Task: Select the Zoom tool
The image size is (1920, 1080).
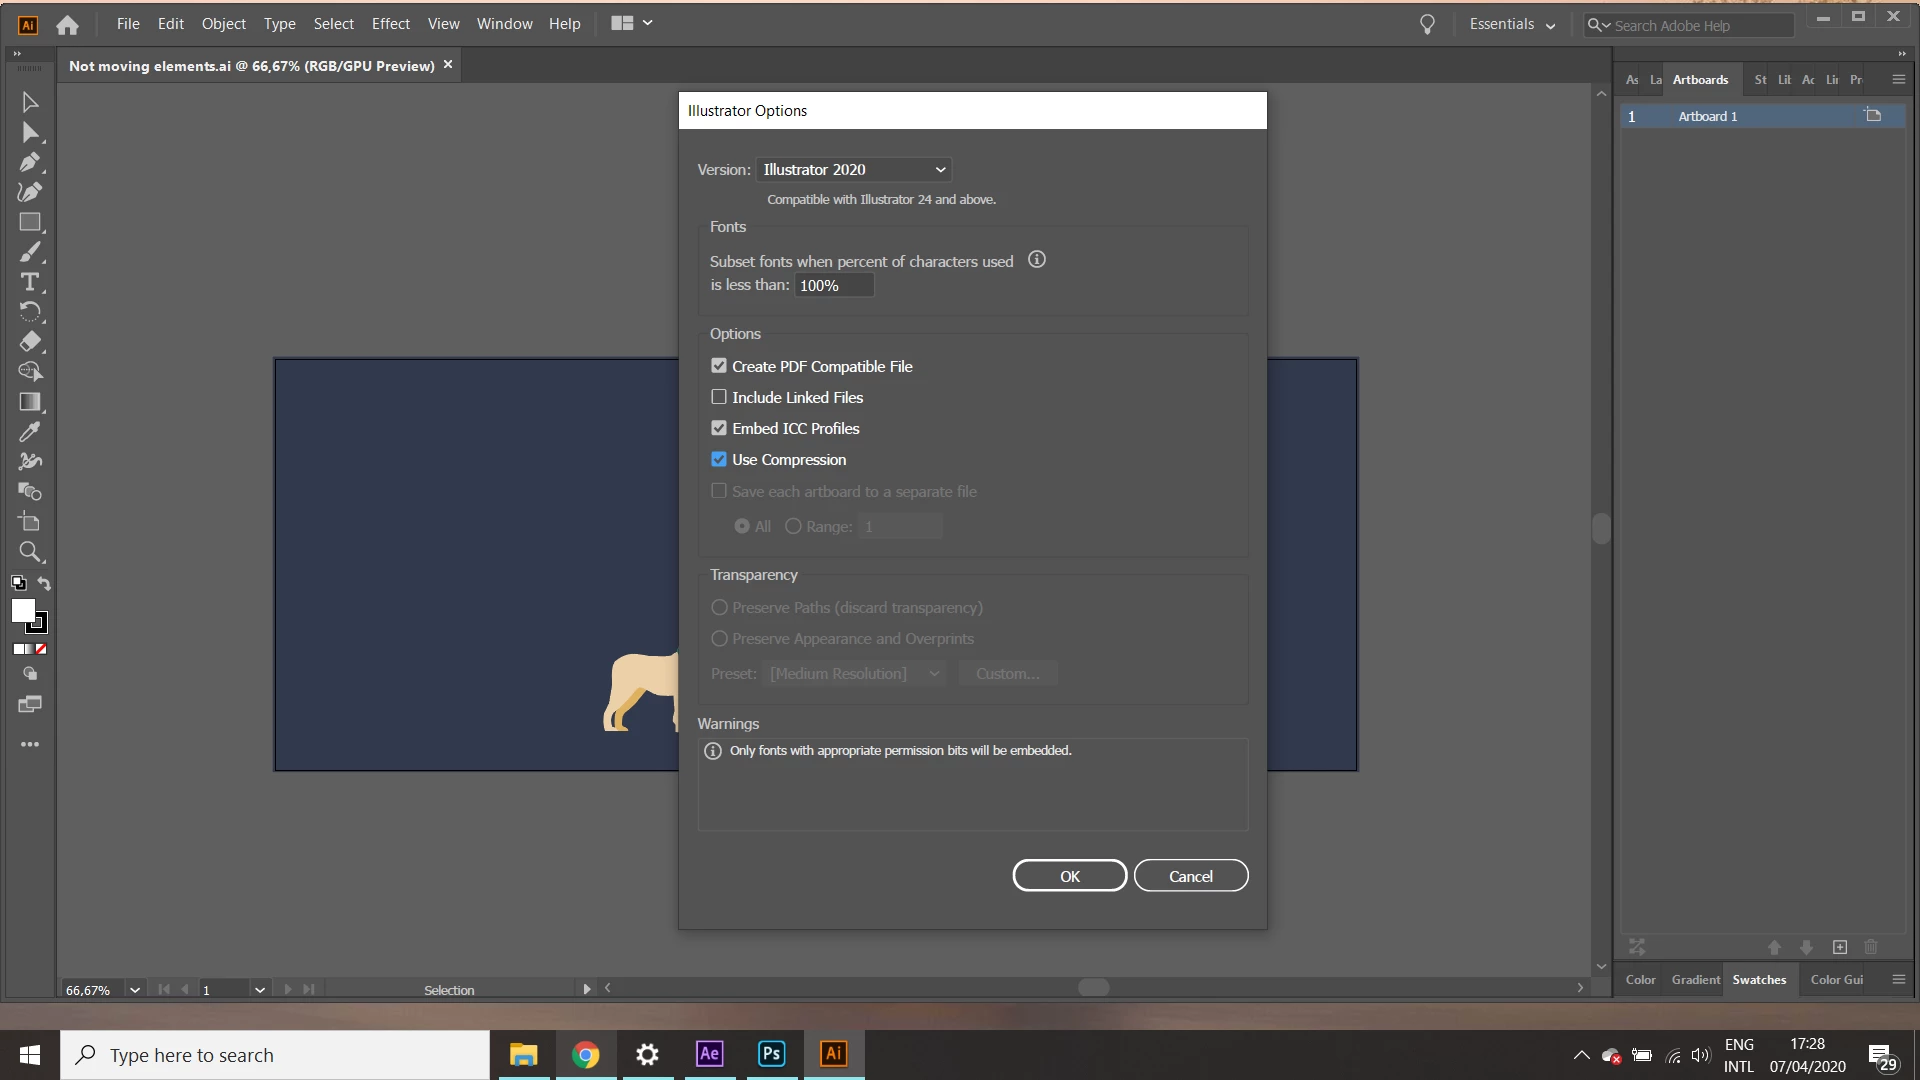Action: (30, 552)
